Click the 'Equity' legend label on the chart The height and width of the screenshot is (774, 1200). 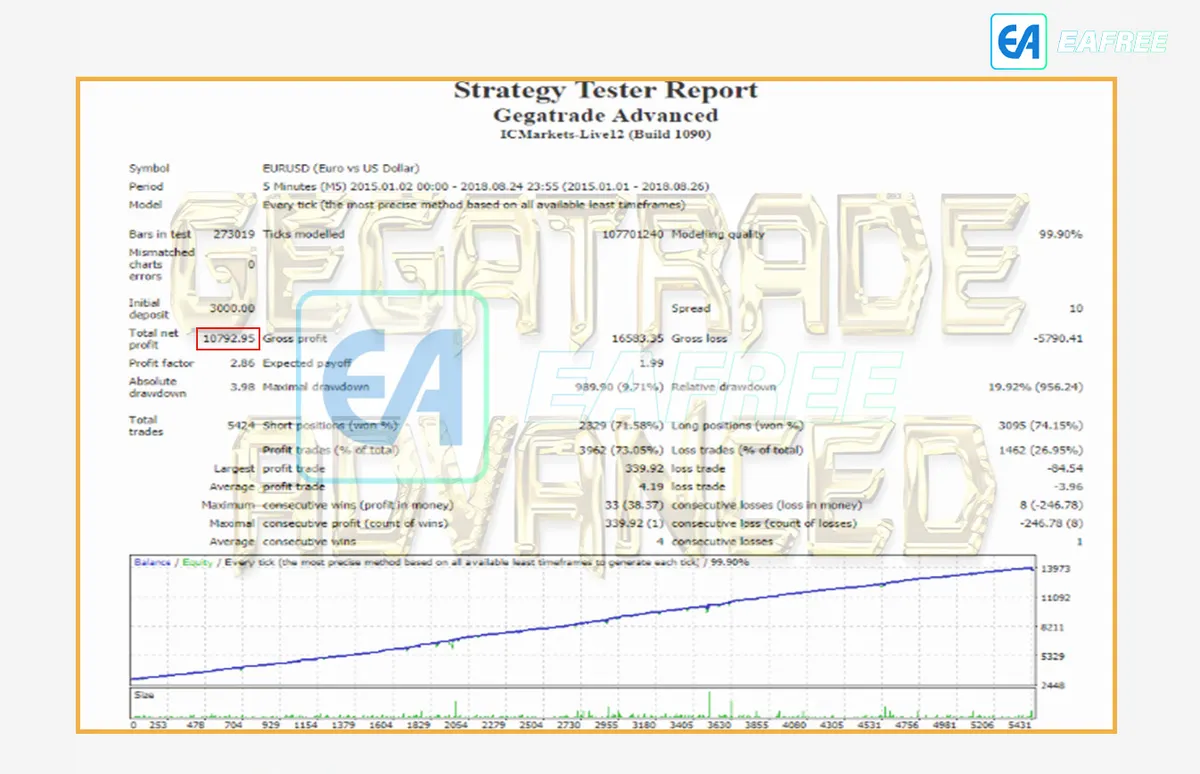(198, 562)
